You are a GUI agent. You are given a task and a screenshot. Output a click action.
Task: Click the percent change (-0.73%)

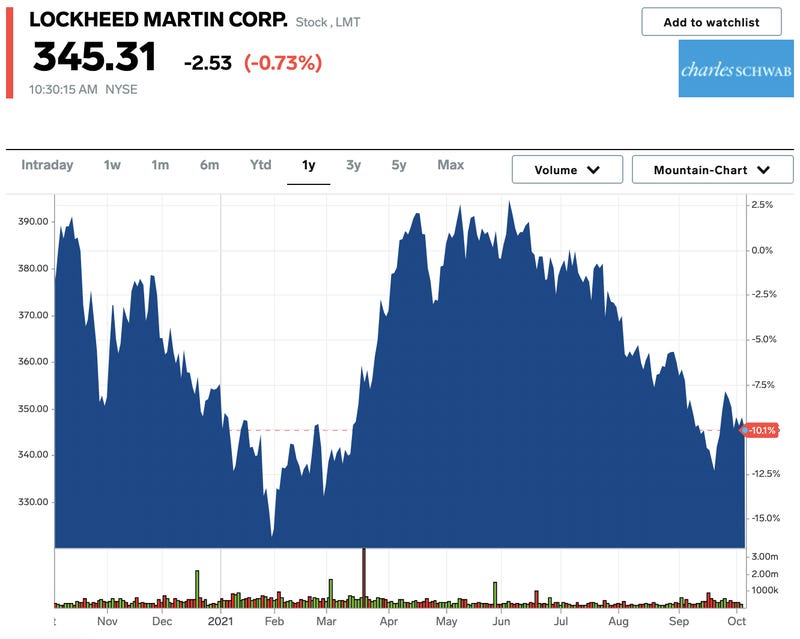pyautogui.click(x=283, y=63)
